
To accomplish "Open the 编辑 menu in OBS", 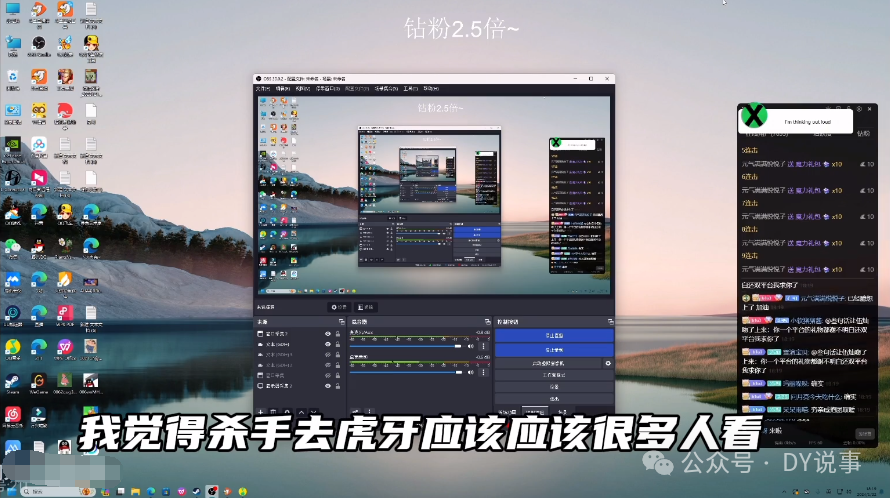I will 282,89.
